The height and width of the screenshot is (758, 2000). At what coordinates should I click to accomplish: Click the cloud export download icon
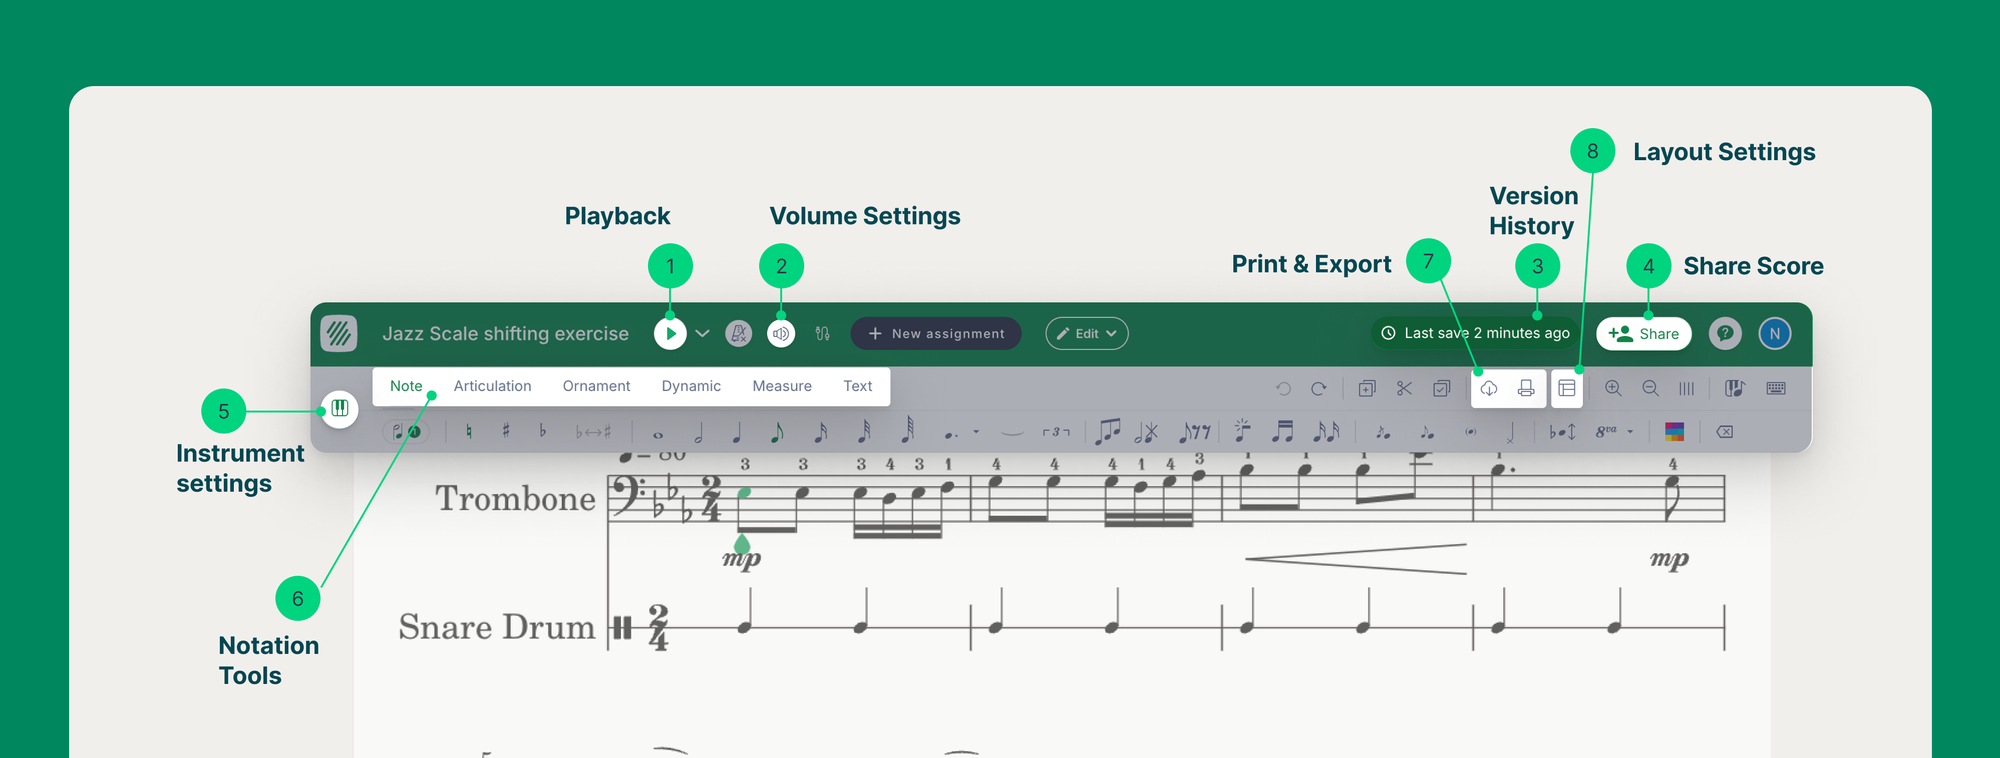tap(1489, 389)
